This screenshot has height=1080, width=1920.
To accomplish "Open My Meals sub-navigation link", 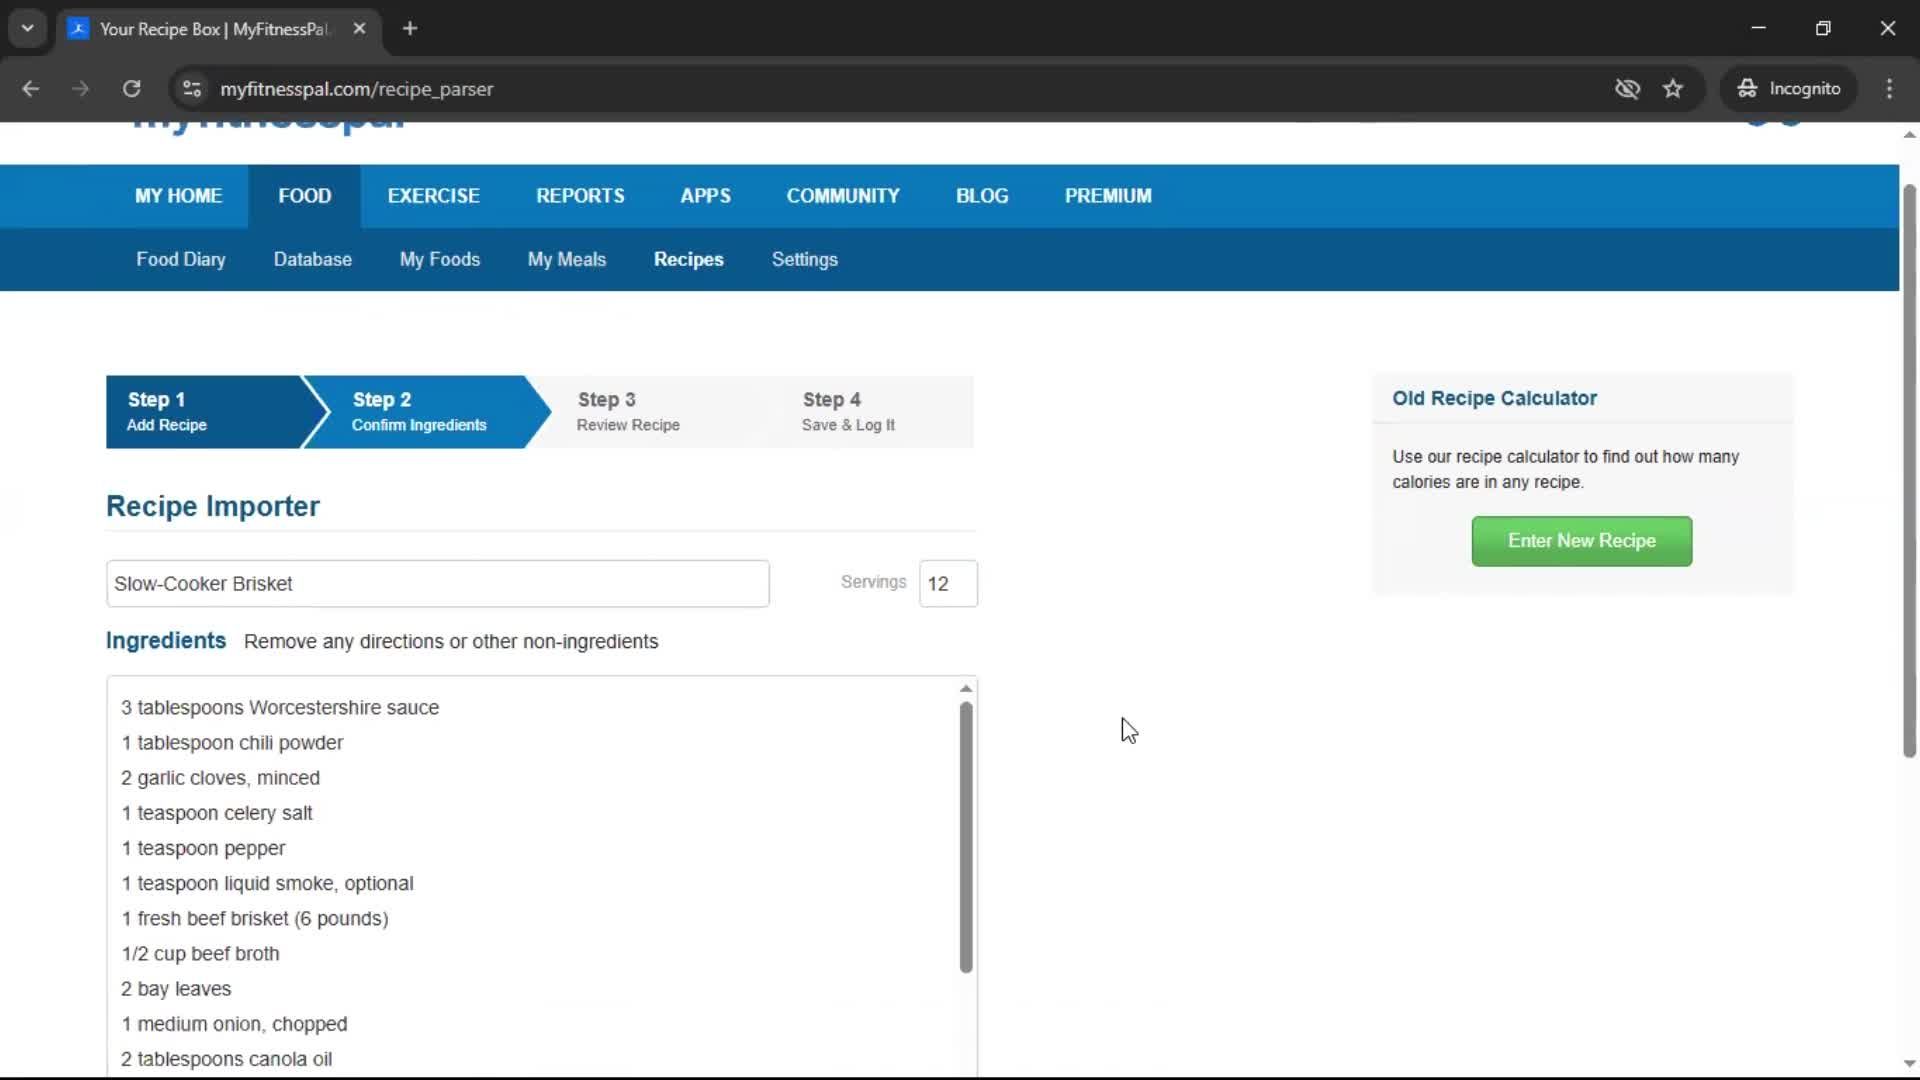I will pyautogui.click(x=567, y=259).
